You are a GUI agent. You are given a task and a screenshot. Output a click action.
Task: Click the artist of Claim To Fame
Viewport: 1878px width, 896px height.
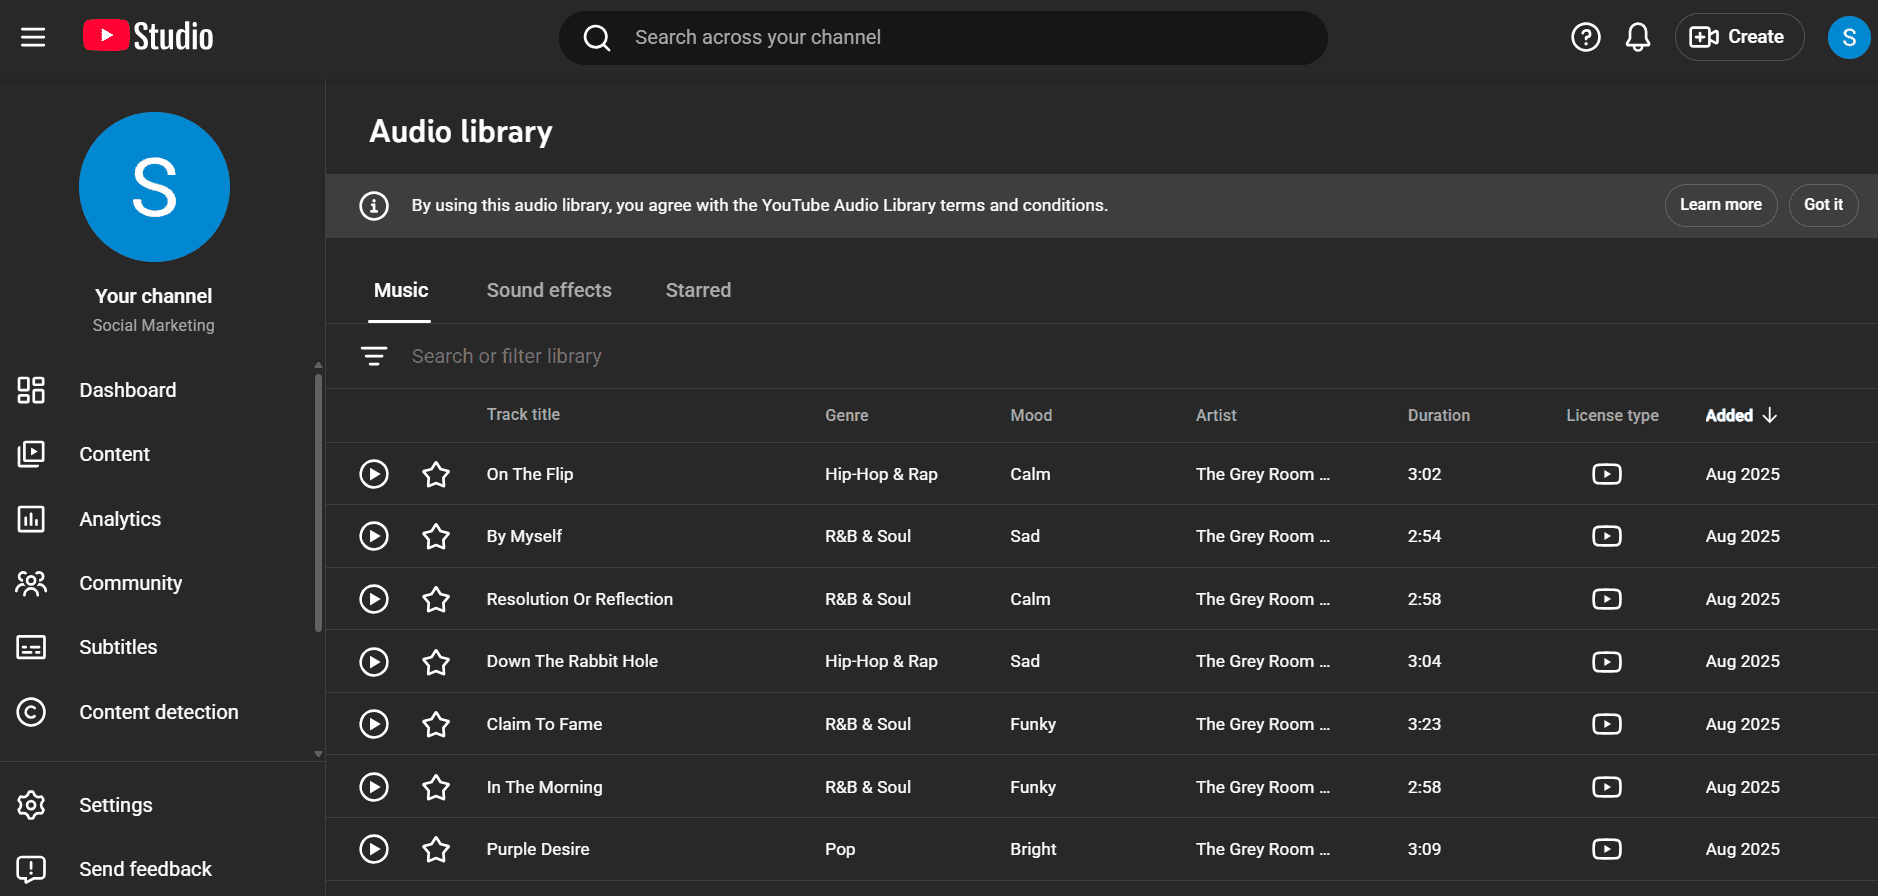click(x=1263, y=724)
